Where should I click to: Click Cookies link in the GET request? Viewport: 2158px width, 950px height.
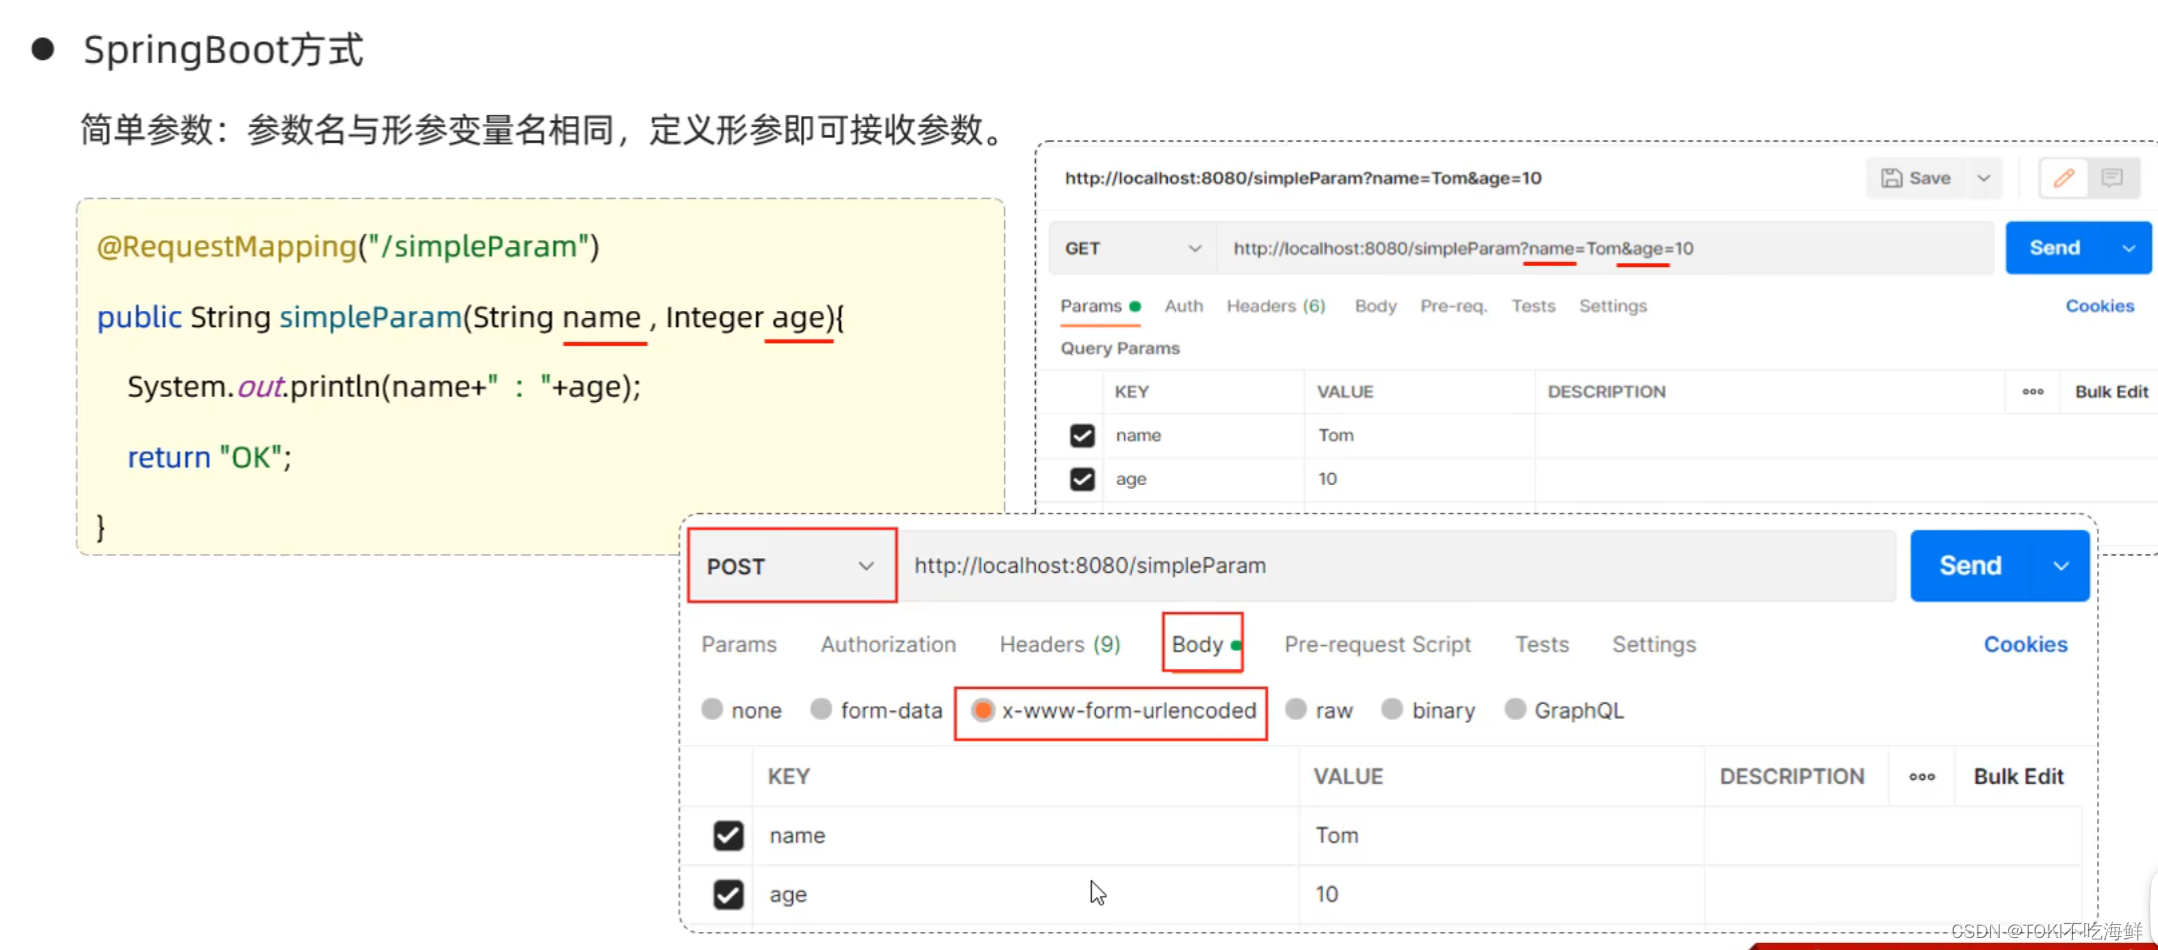coord(2100,306)
